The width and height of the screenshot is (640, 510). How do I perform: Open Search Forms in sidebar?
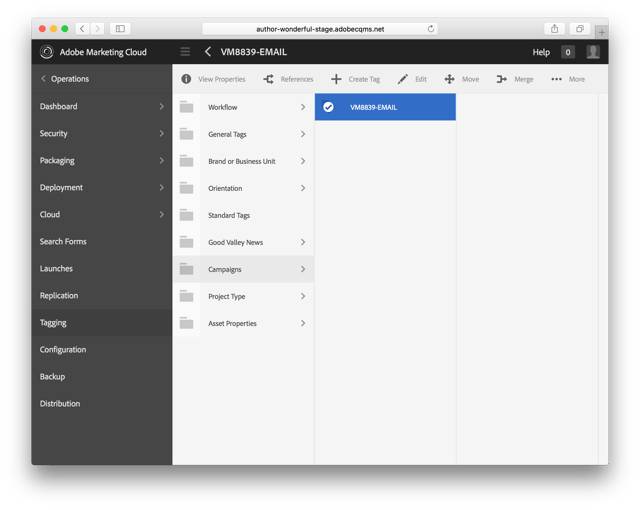pyautogui.click(x=102, y=242)
